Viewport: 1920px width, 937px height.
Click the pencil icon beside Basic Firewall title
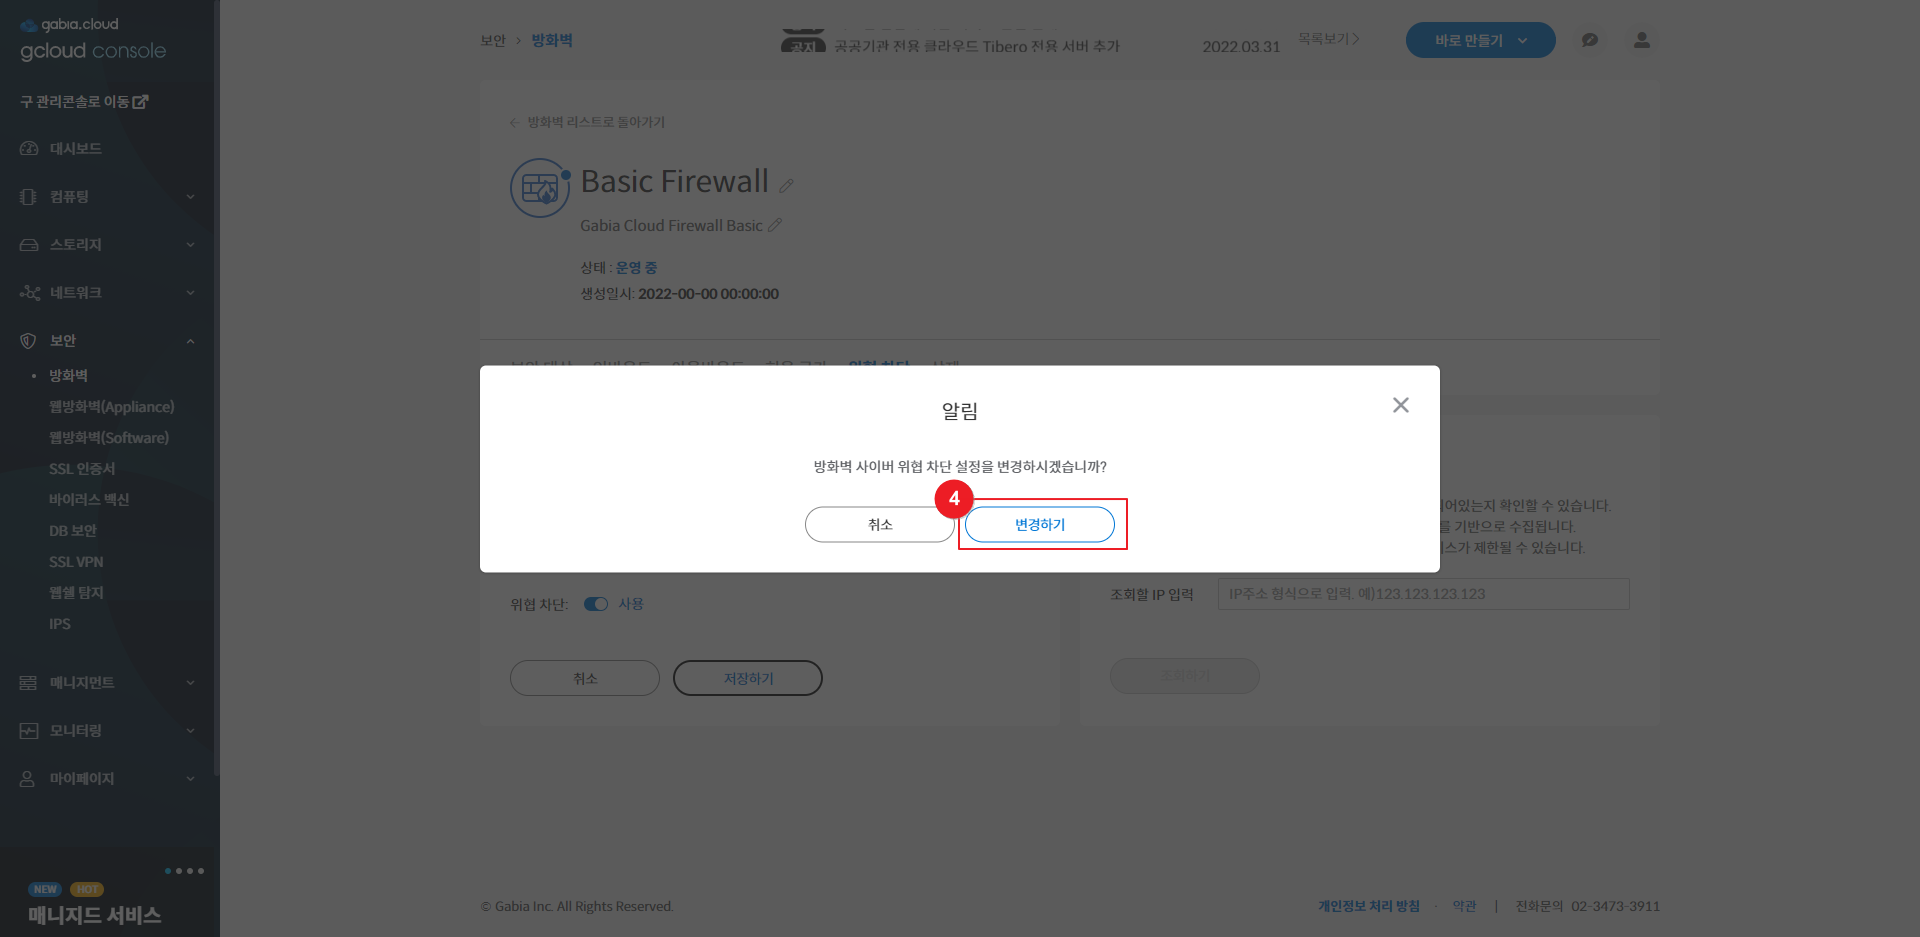[x=786, y=185]
